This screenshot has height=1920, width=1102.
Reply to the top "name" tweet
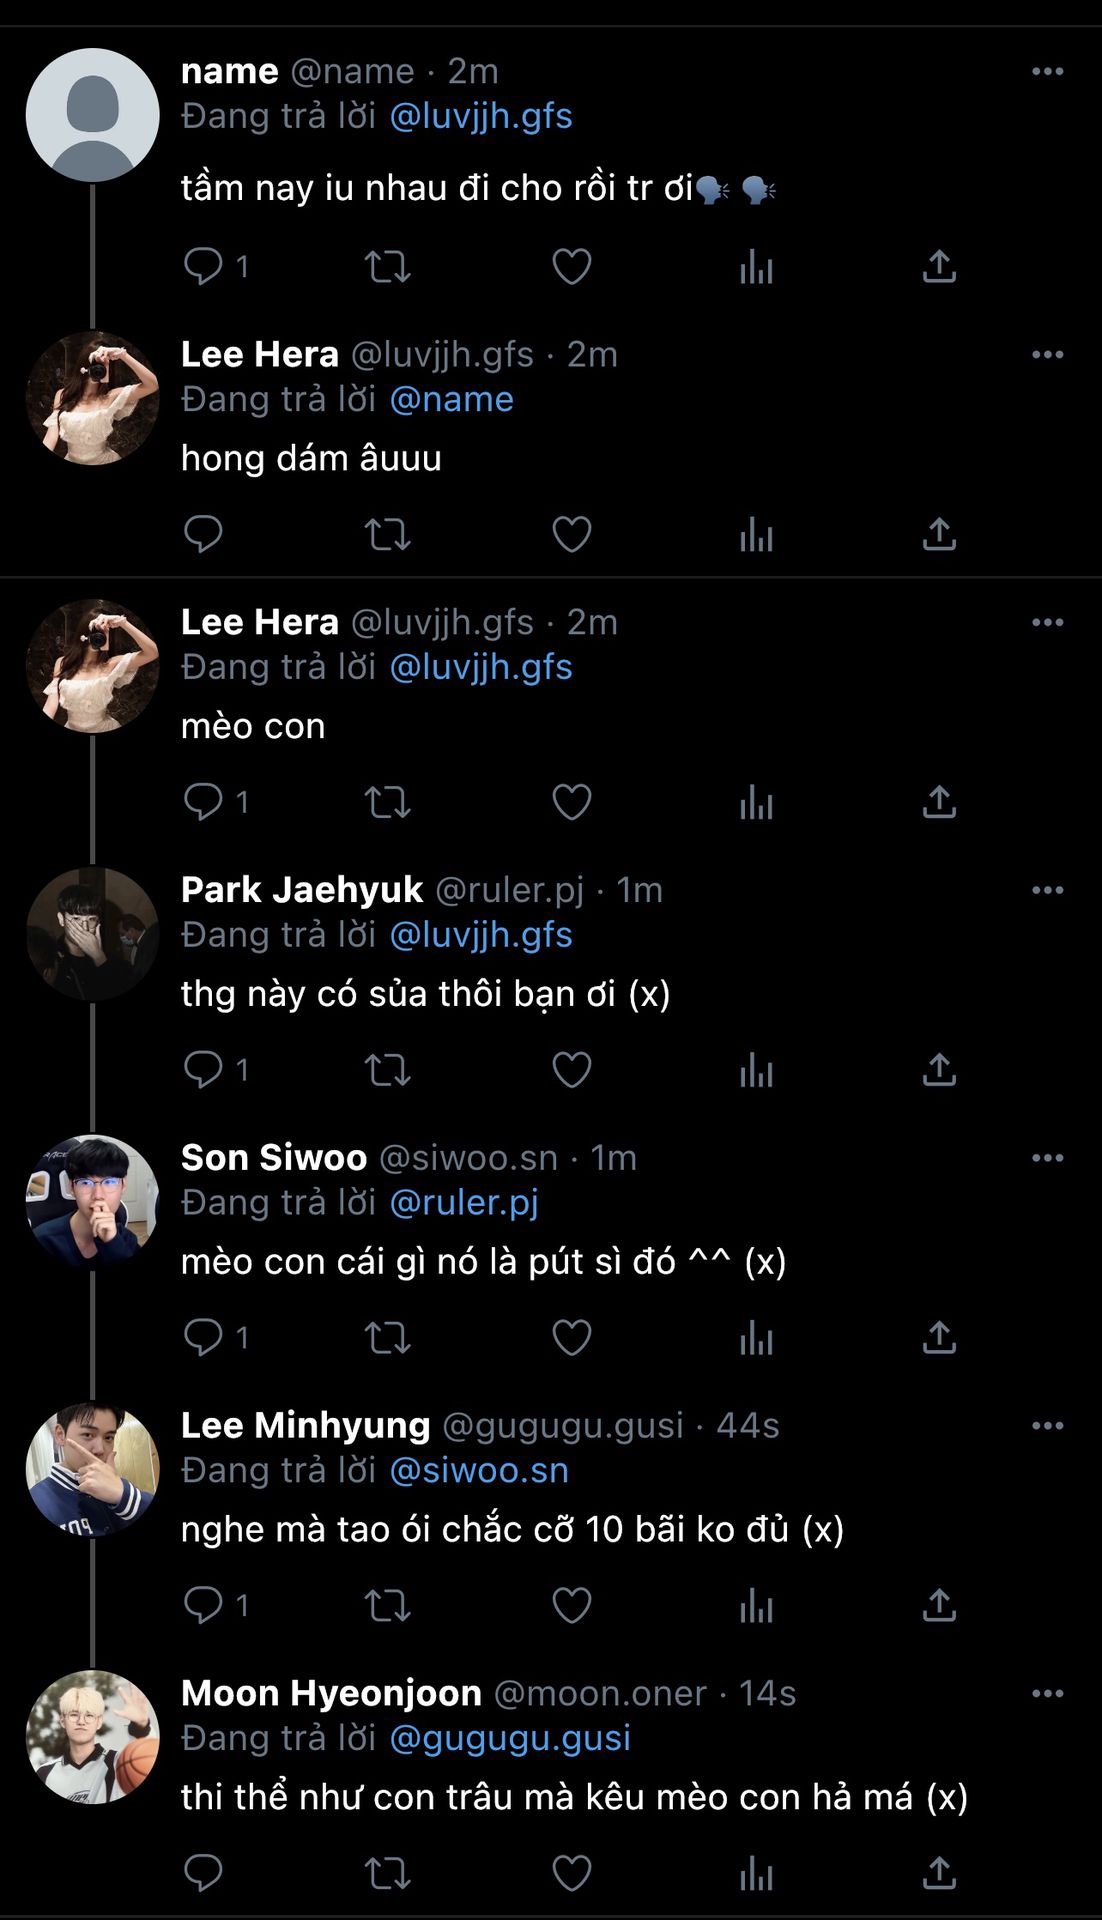click(x=203, y=267)
